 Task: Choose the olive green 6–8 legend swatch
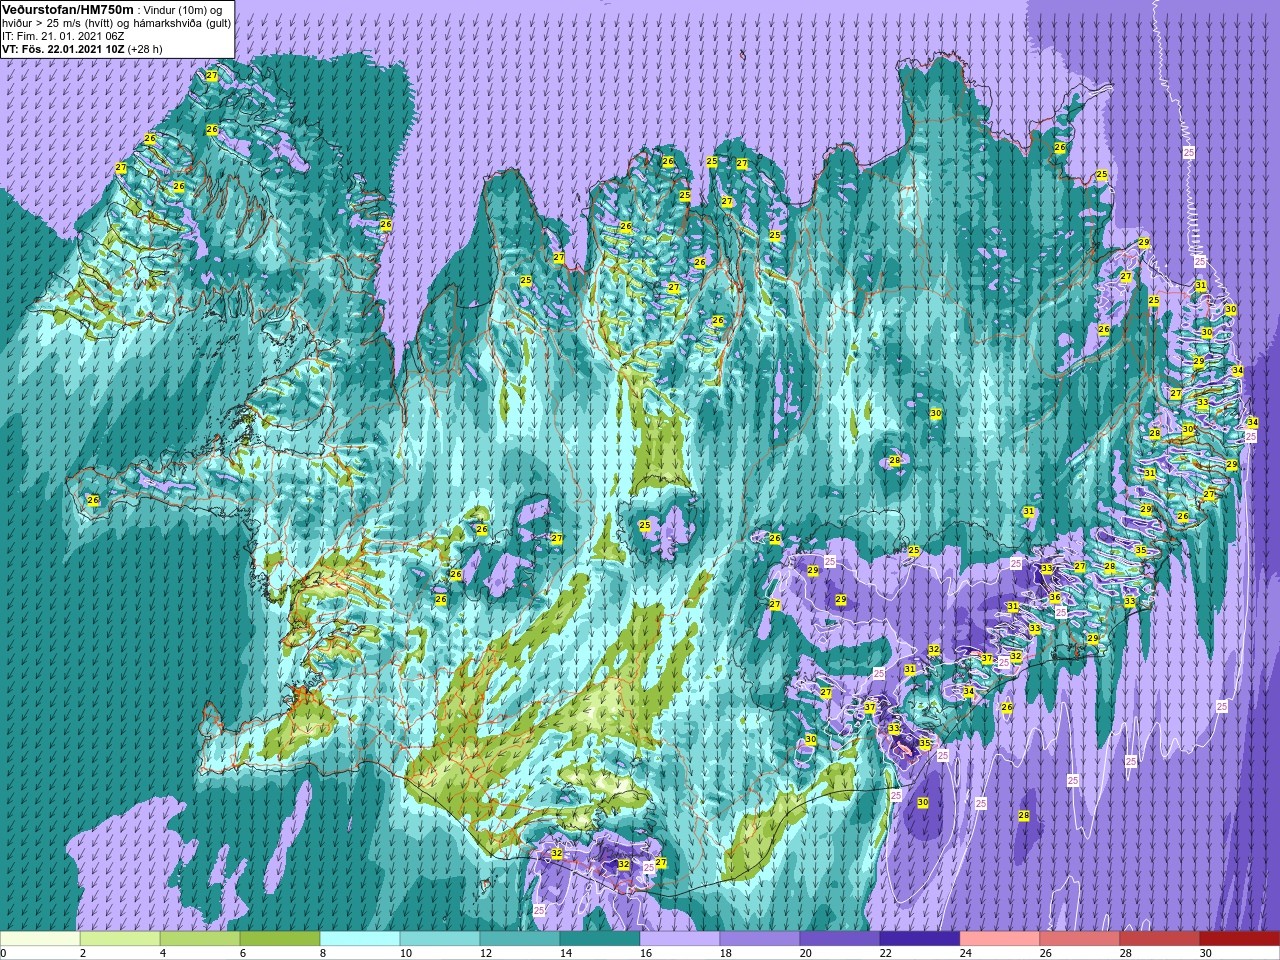coord(280,939)
